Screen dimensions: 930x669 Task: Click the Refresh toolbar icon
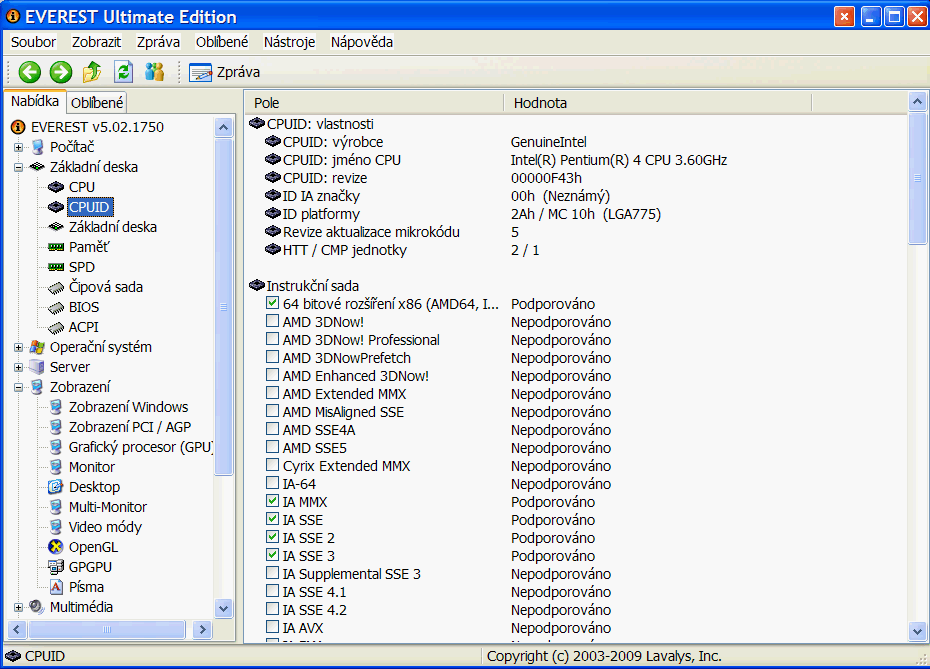(x=123, y=72)
